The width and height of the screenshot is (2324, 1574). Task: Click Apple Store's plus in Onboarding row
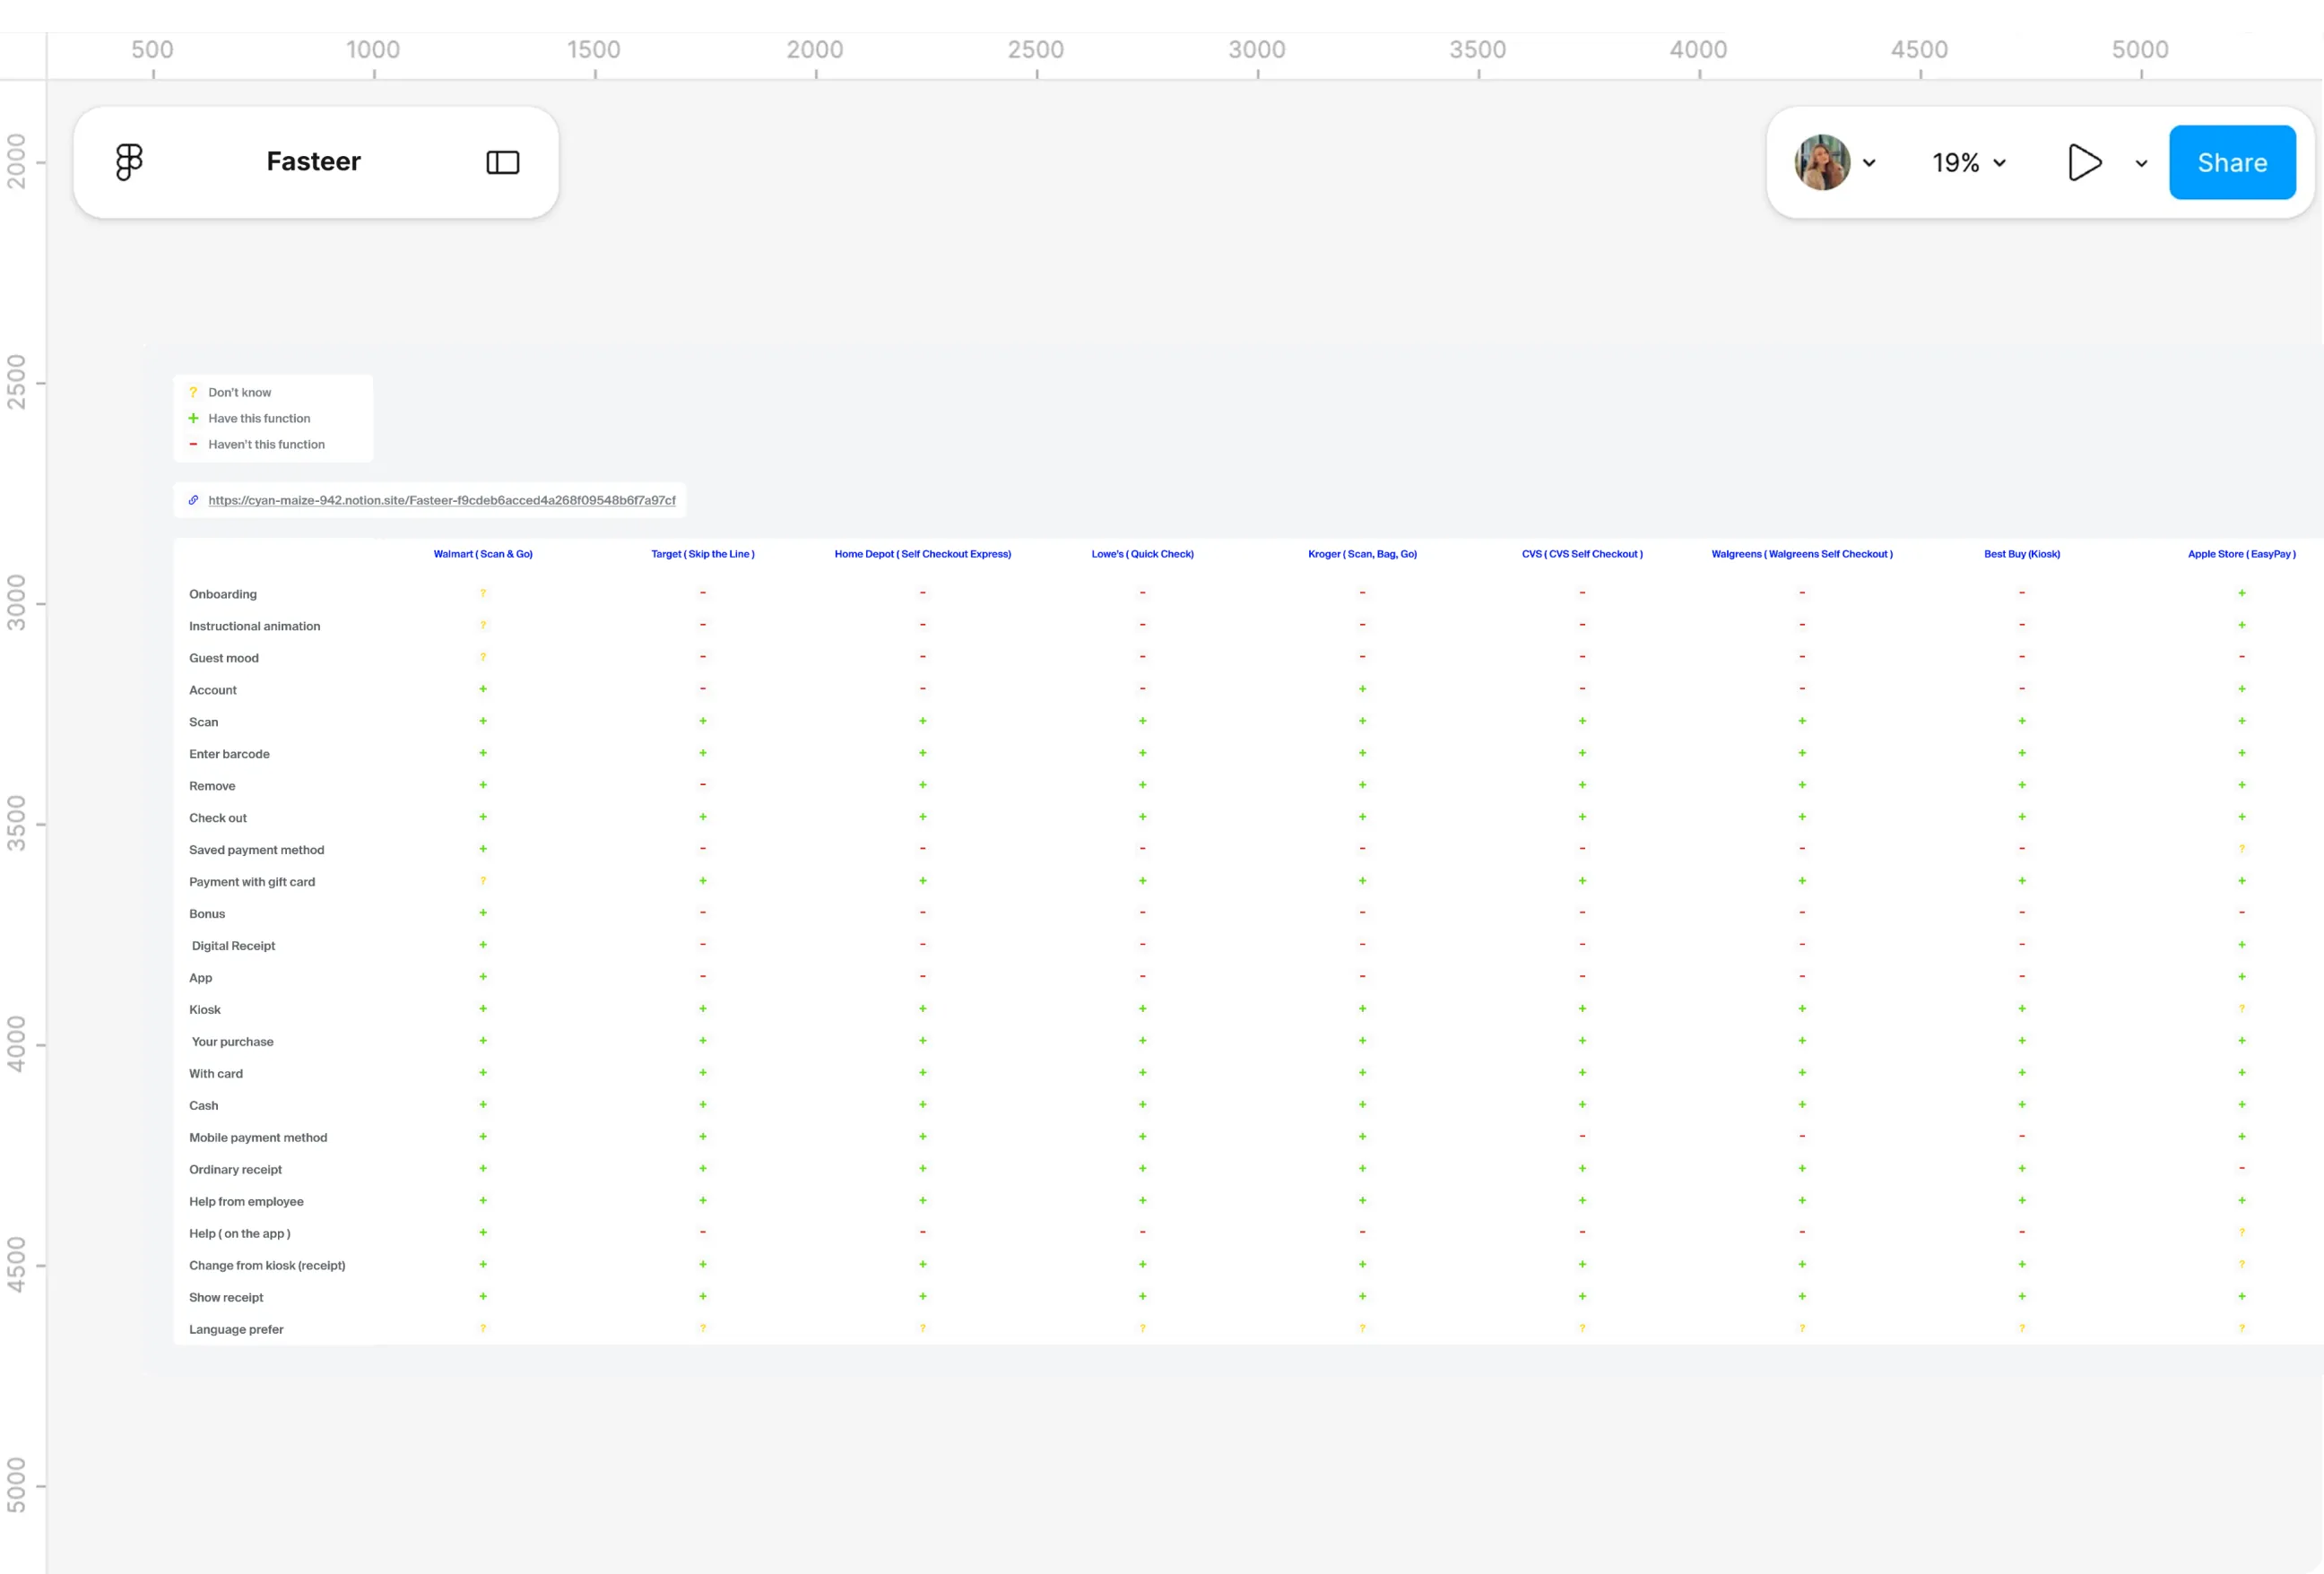tap(2242, 593)
